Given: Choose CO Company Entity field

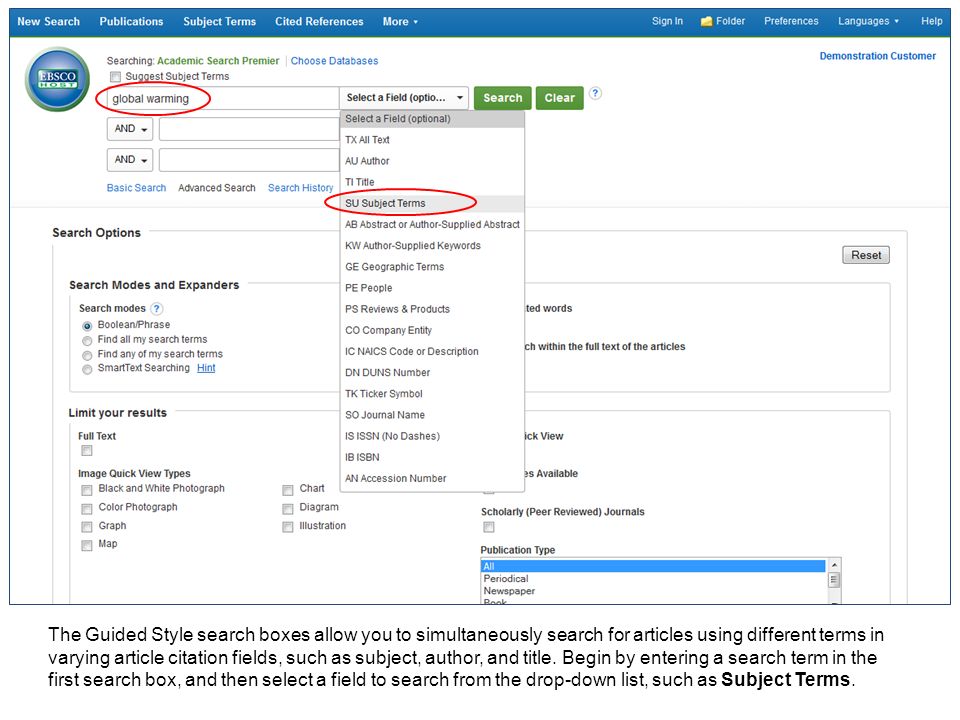Looking at the screenshot, I should (432, 331).
